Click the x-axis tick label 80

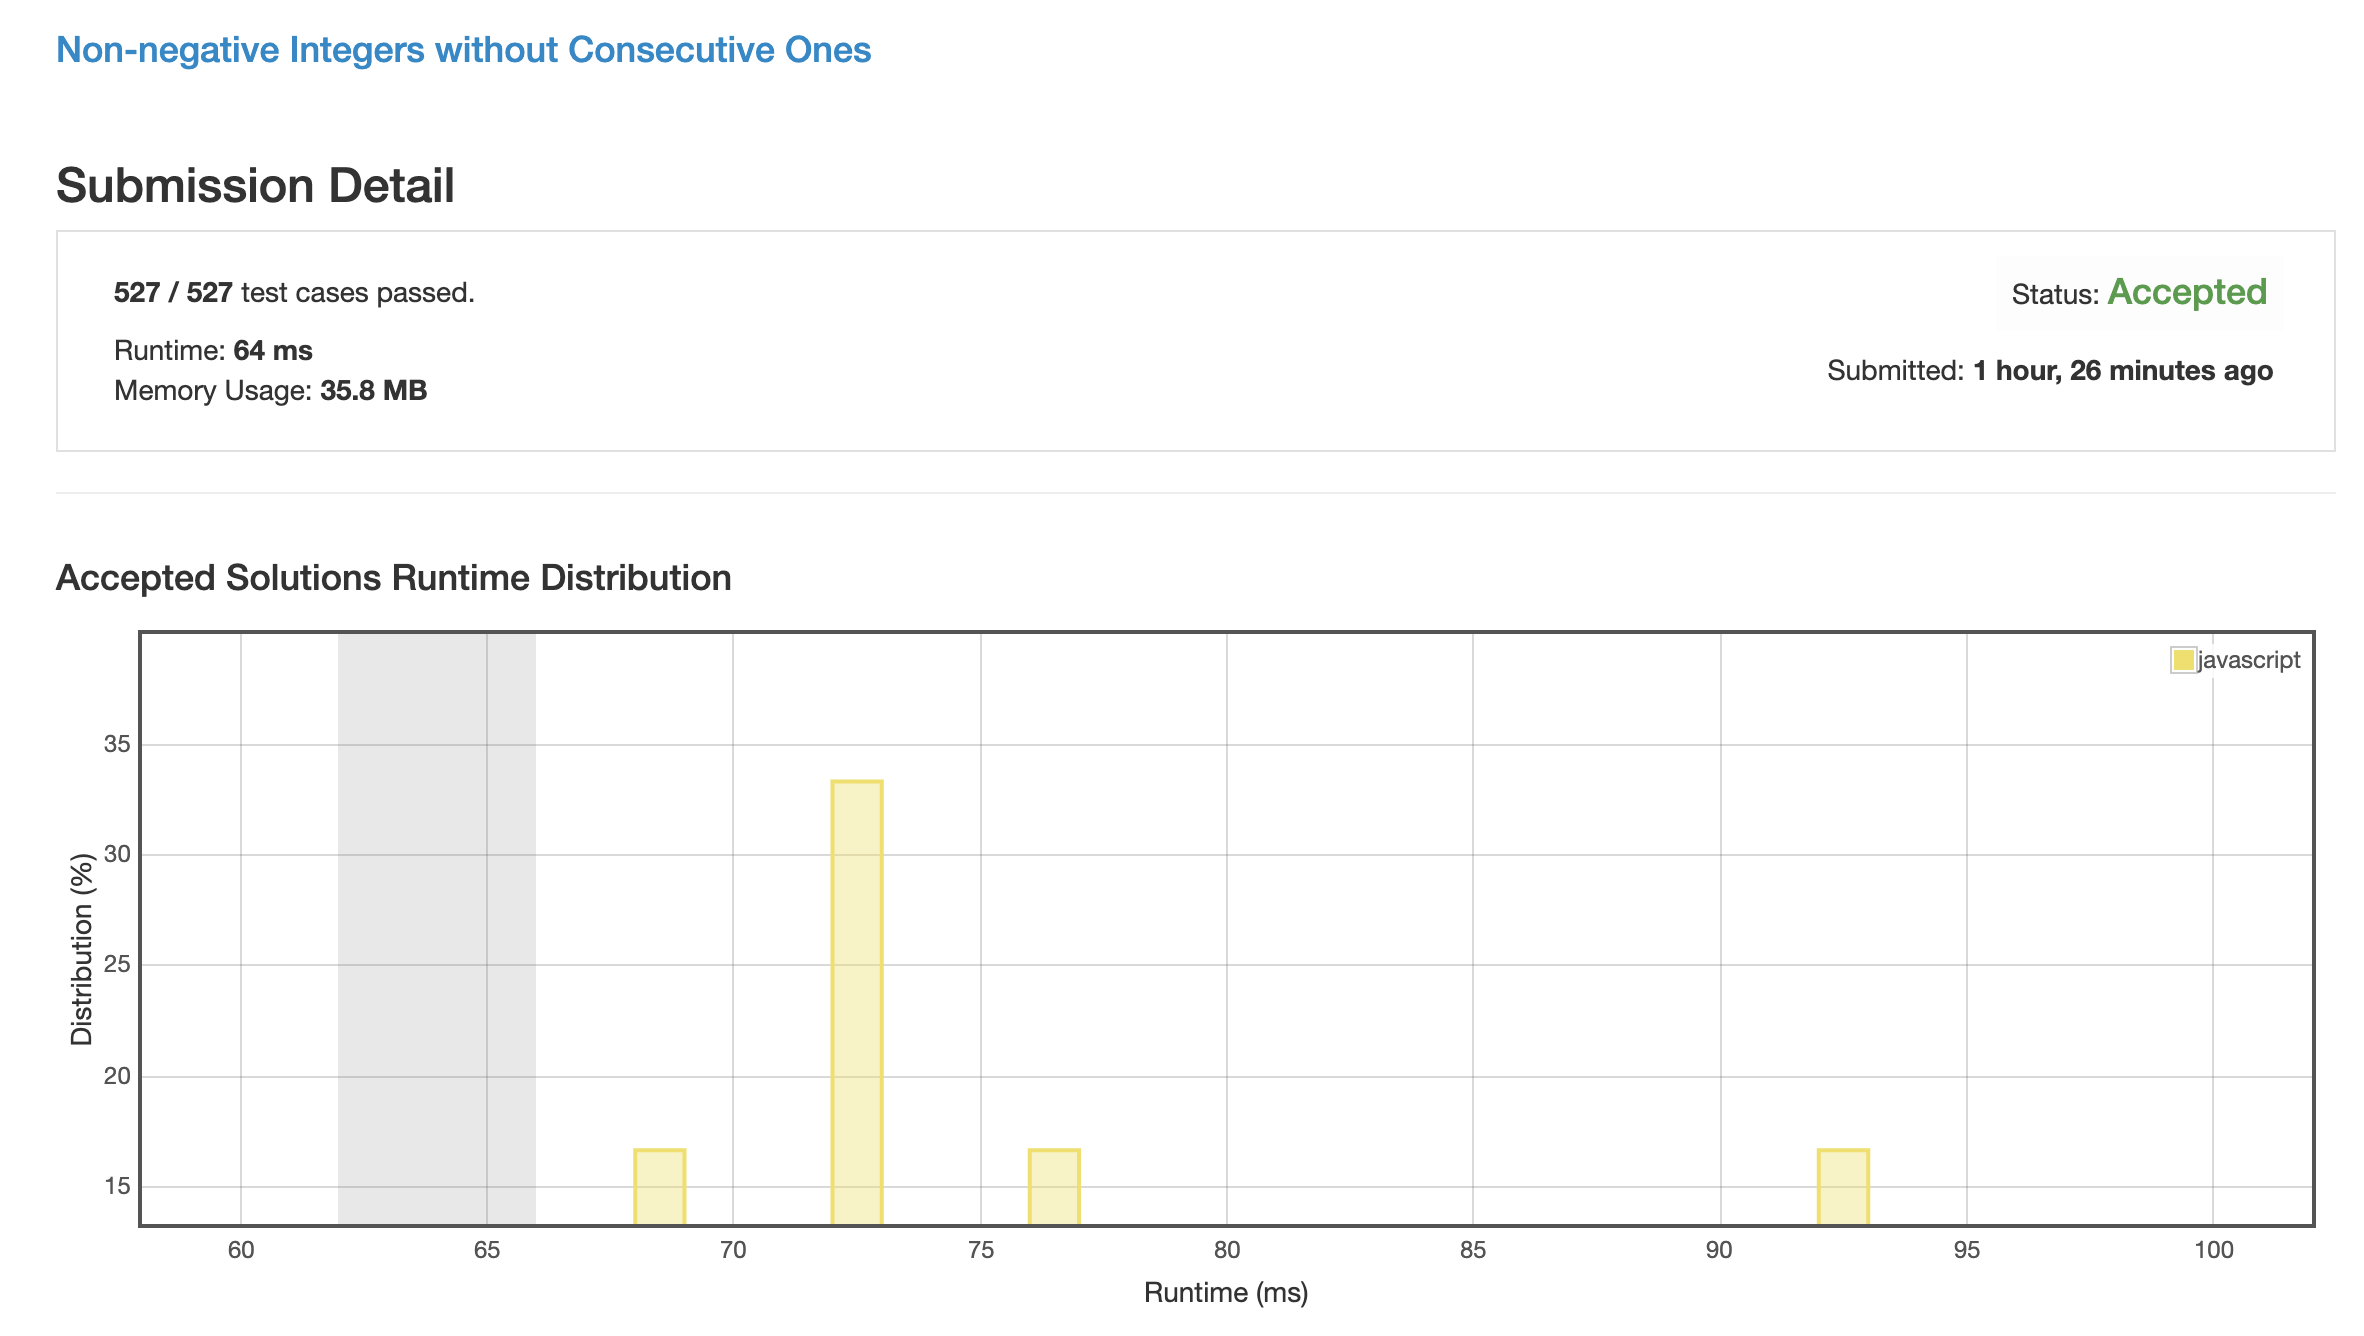point(1227,1250)
